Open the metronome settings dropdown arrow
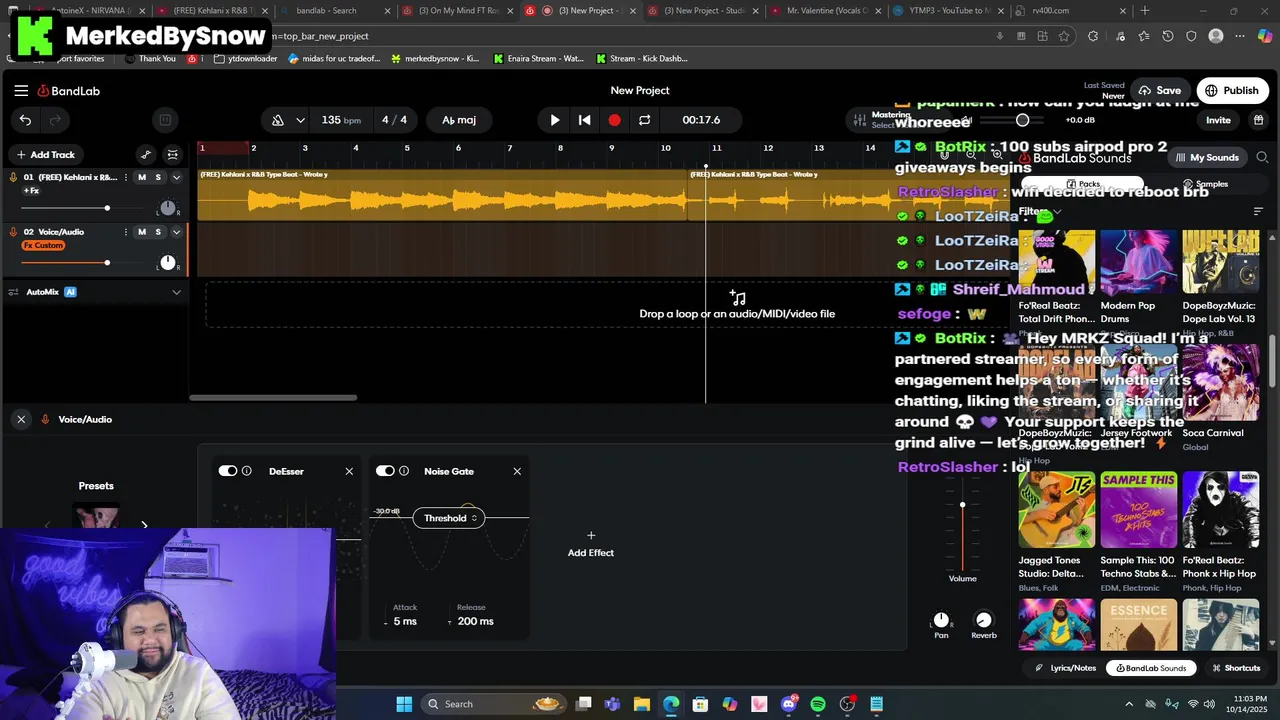Viewport: 1280px width, 720px height. 300,120
